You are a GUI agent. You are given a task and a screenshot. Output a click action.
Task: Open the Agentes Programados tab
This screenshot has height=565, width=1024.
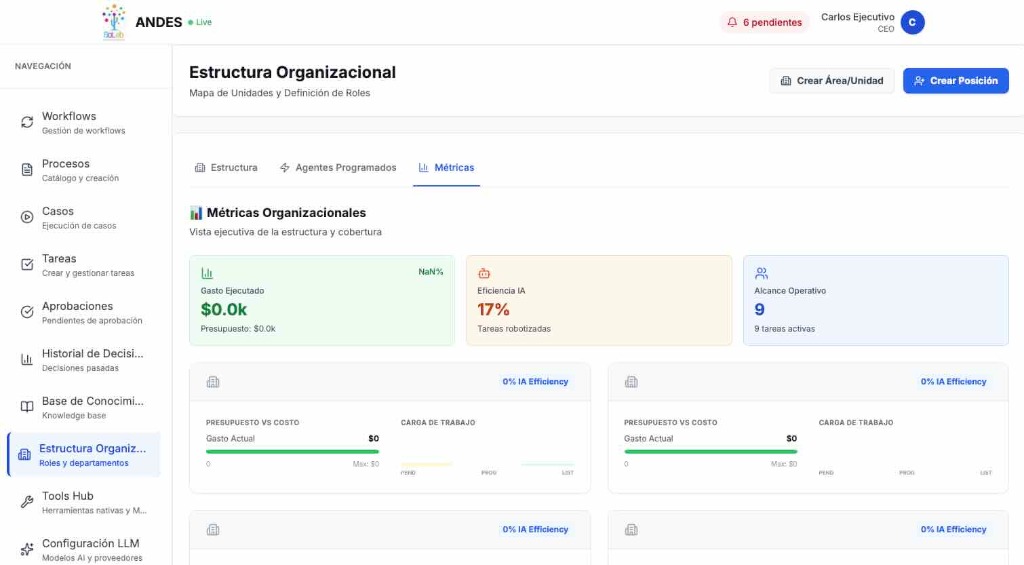[x=338, y=167]
